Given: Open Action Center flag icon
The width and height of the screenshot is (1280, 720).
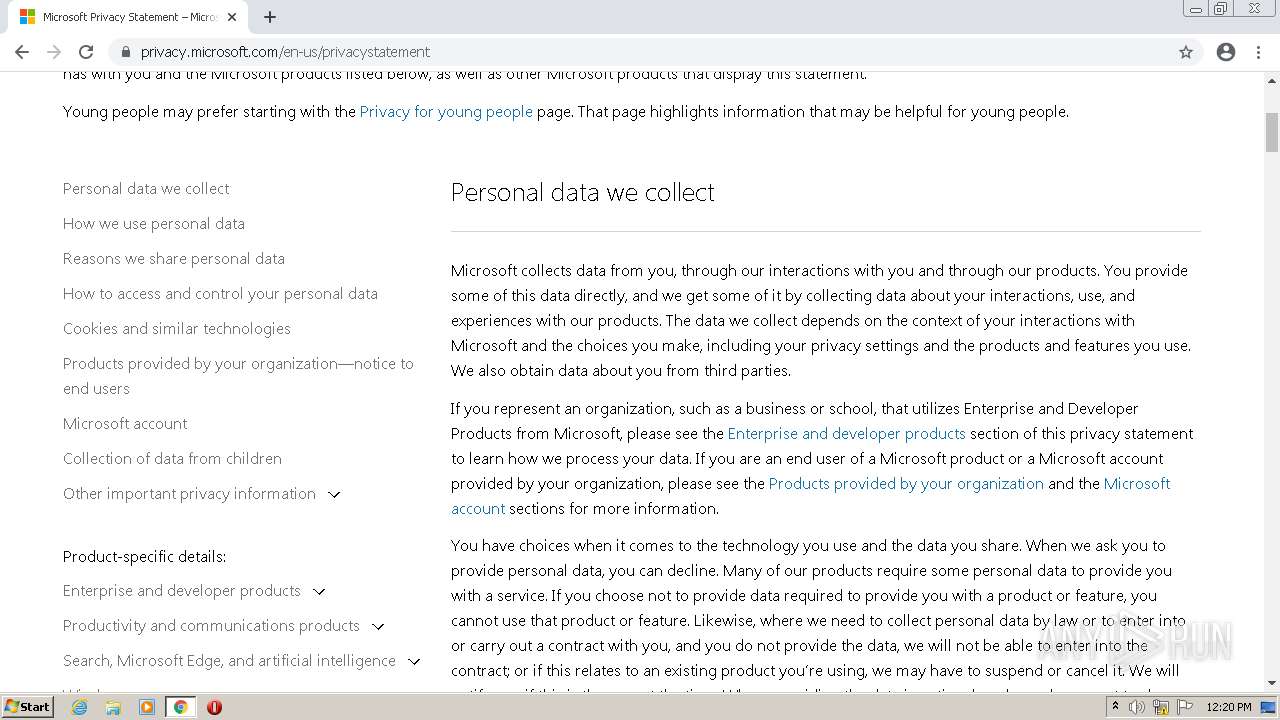Looking at the screenshot, I should (1185, 707).
